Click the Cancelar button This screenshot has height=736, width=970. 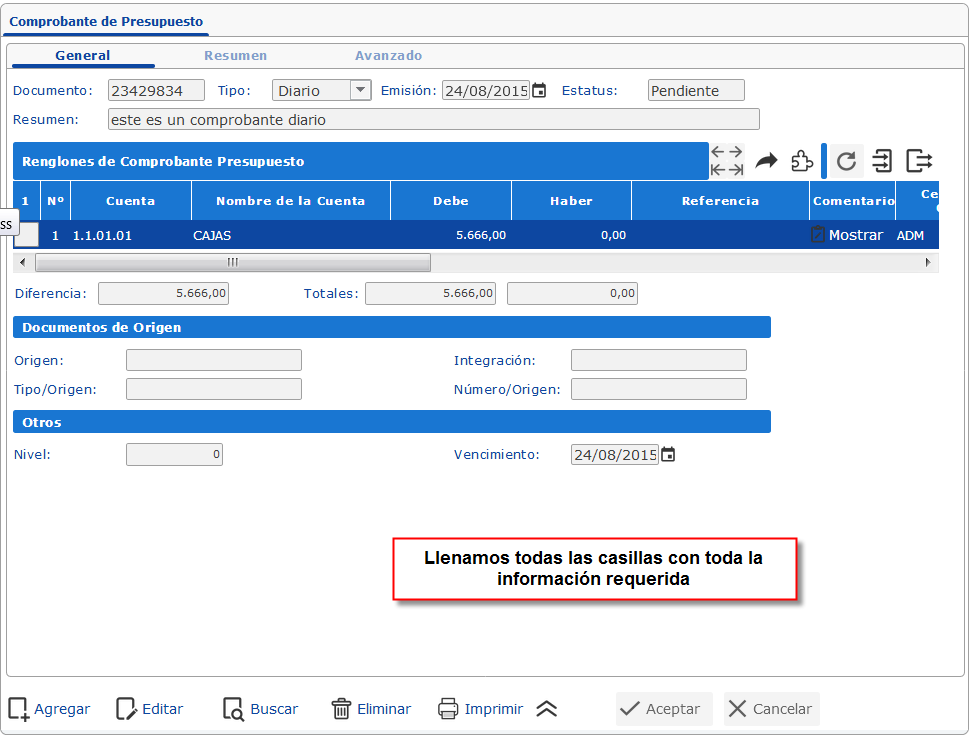(771, 708)
